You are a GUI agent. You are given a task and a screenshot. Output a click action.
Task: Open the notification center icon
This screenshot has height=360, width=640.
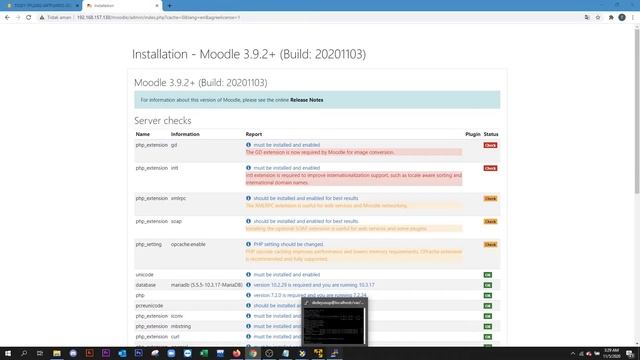pos(630,353)
